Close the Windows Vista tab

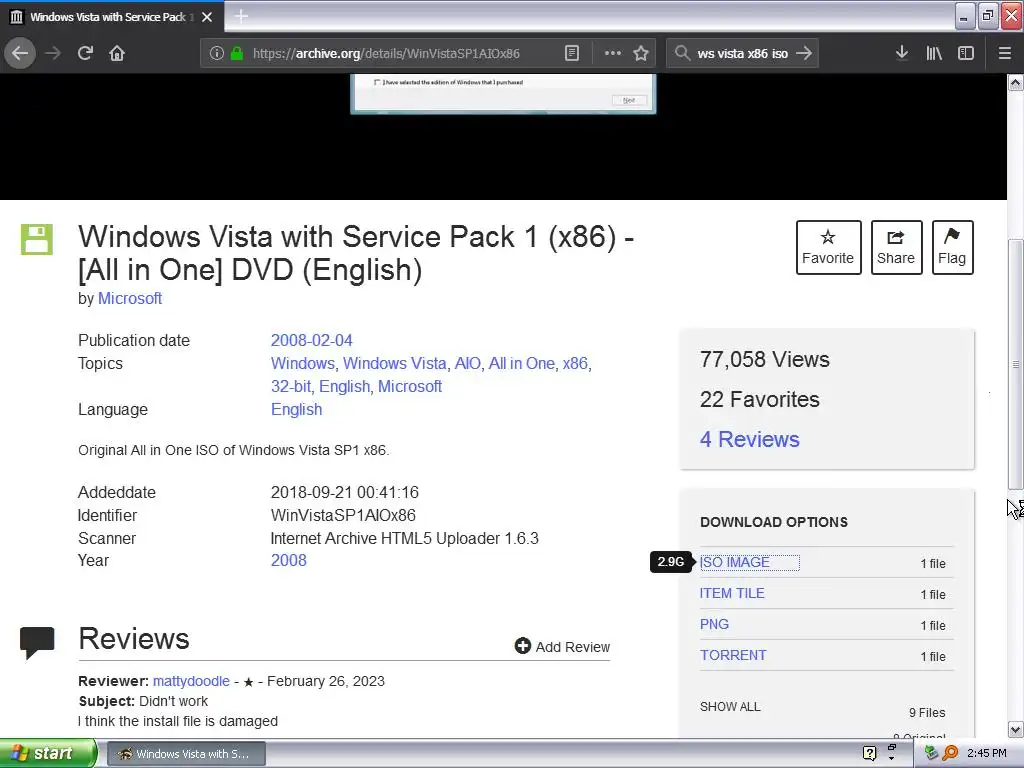[x=207, y=17]
